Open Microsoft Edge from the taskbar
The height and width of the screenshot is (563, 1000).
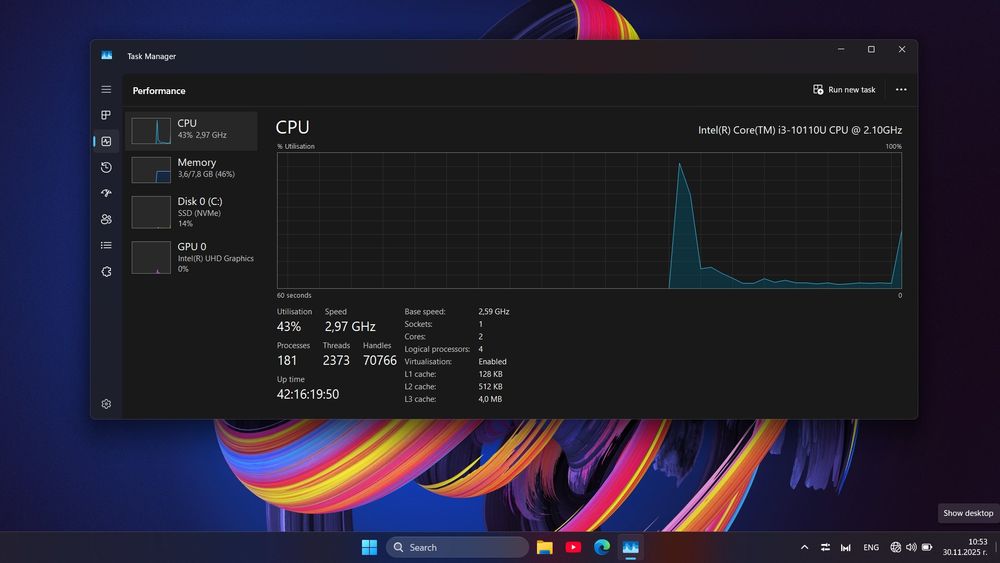(602, 547)
